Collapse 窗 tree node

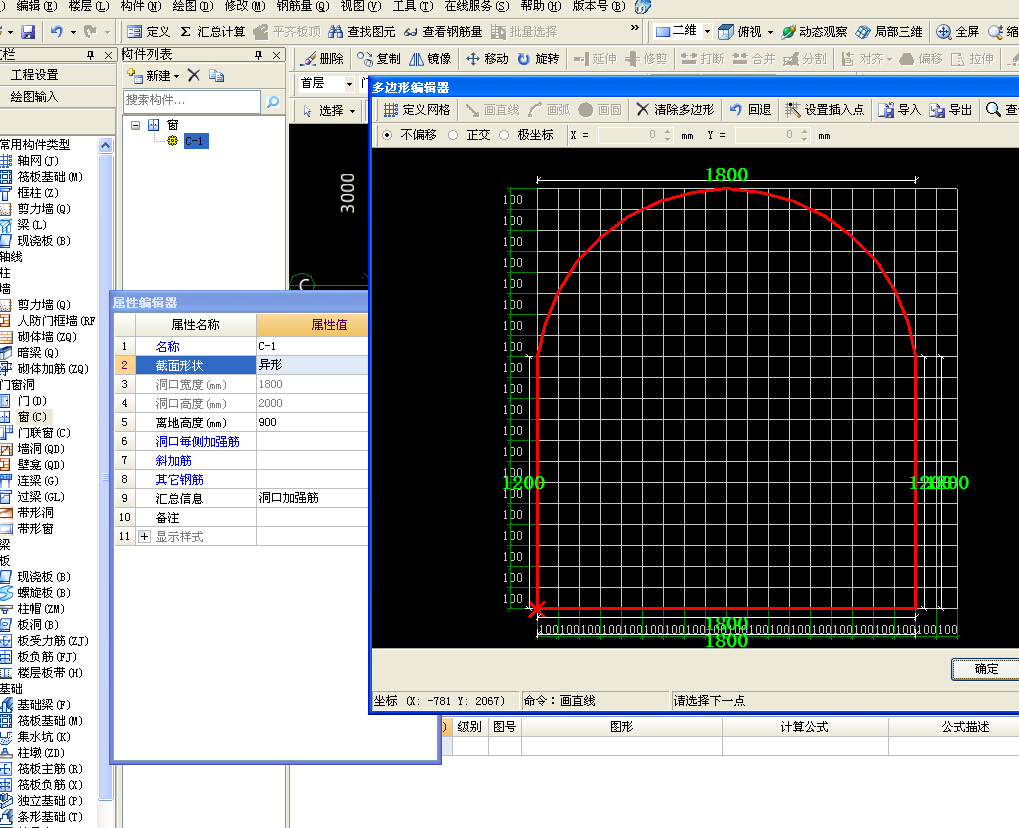pyautogui.click(x=135, y=125)
